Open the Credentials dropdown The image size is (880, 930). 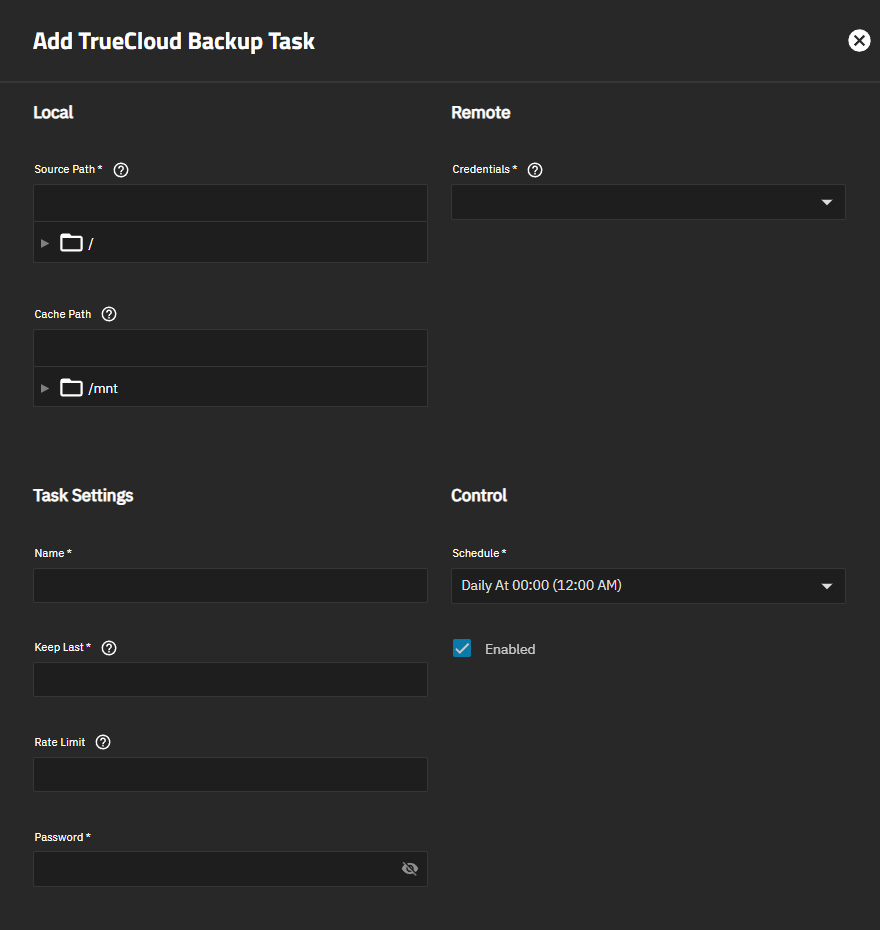(x=648, y=202)
